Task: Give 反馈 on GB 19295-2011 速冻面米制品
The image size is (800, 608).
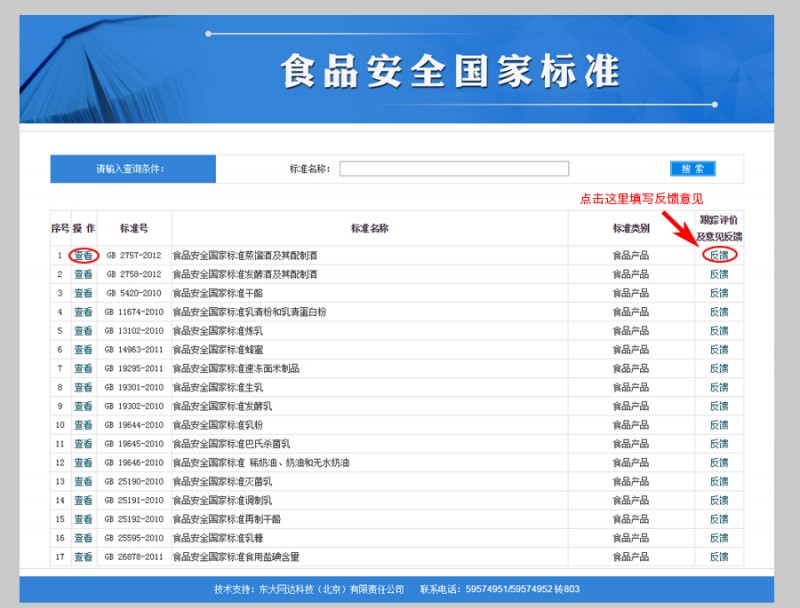Action: [719, 368]
